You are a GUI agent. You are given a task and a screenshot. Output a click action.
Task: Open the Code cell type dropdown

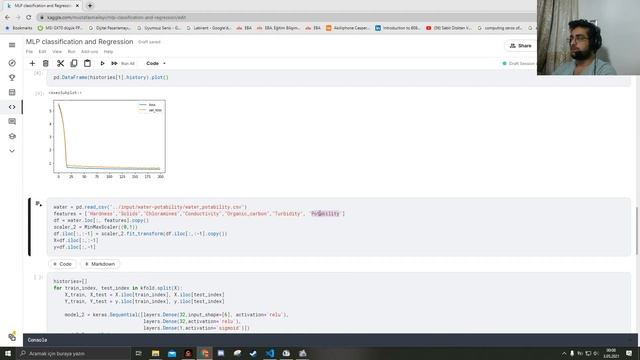(156, 63)
